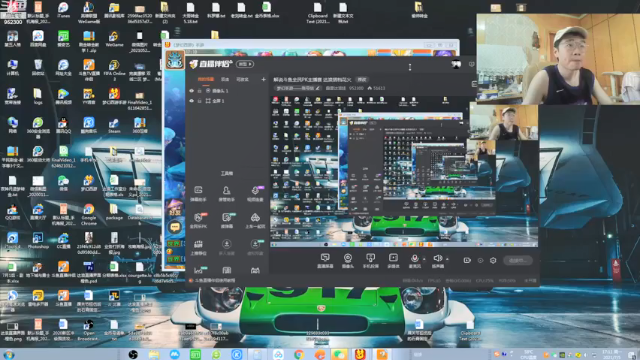Select the Photoshop desktop shortcut
This screenshot has width=640, height=360.
pos(38,240)
